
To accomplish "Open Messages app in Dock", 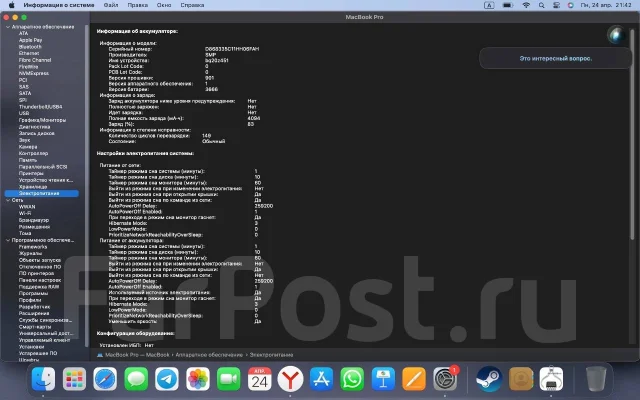I will (136, 379).
